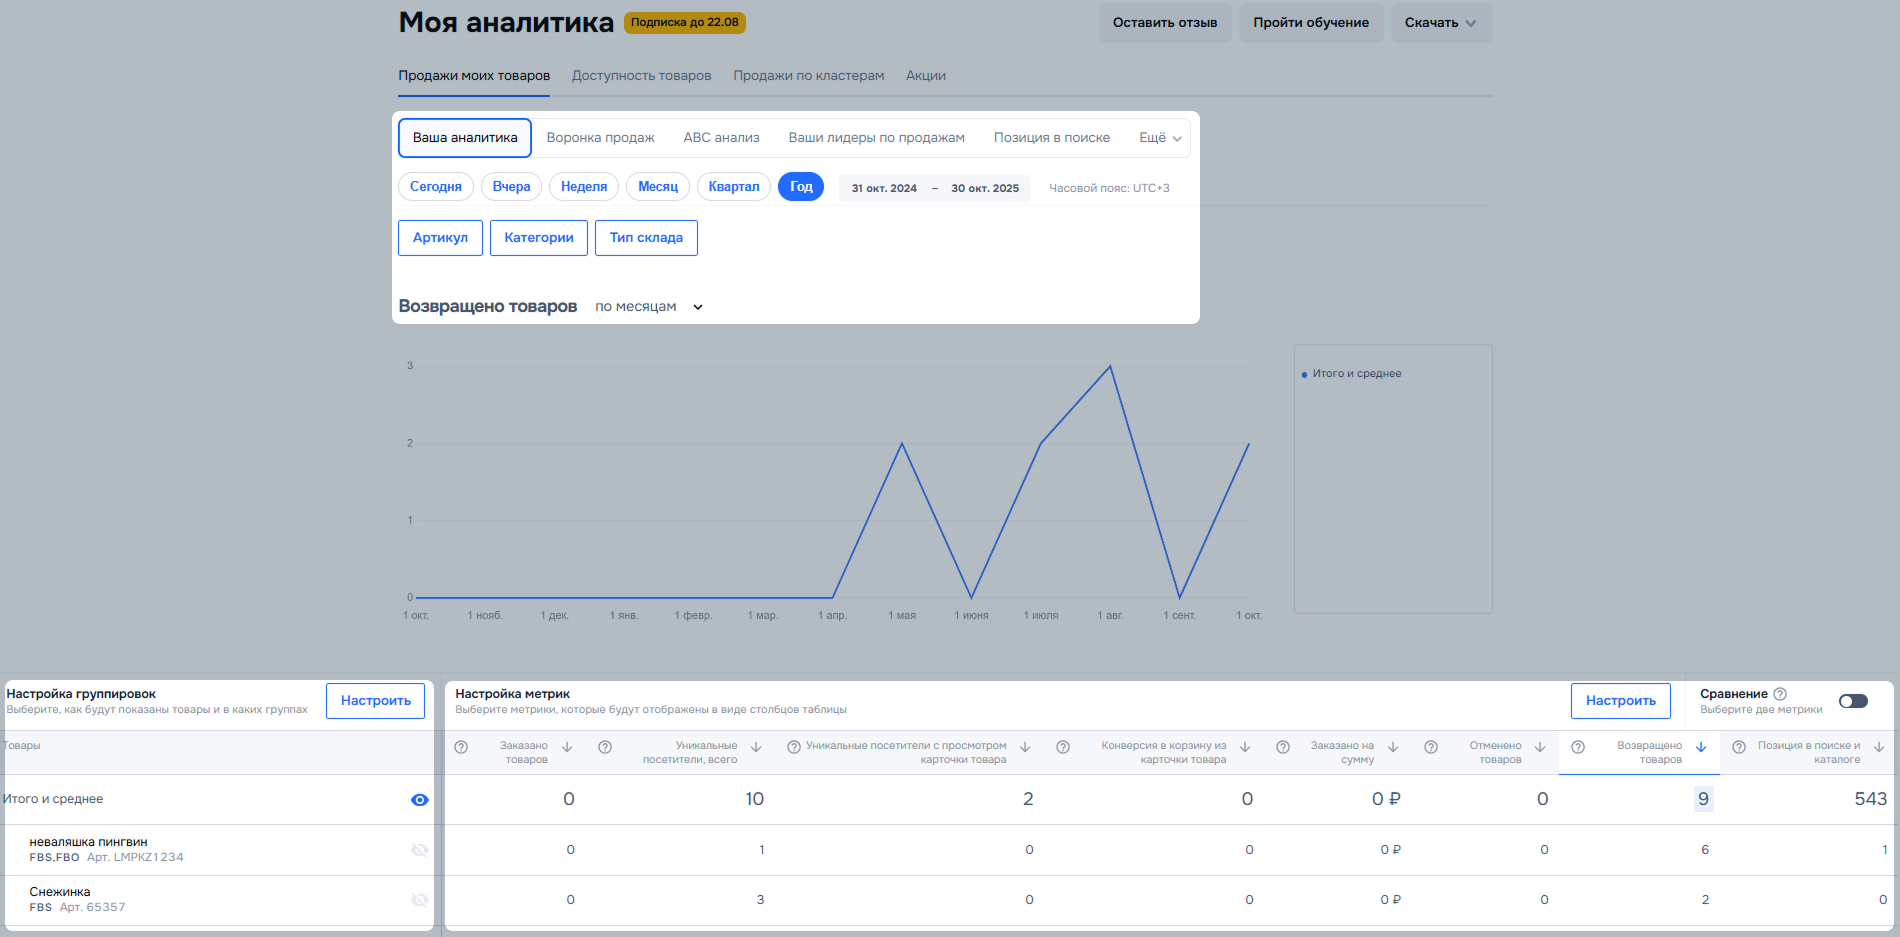Sort table by Возвращено товаров arrow

click(x=1701, y=747)
